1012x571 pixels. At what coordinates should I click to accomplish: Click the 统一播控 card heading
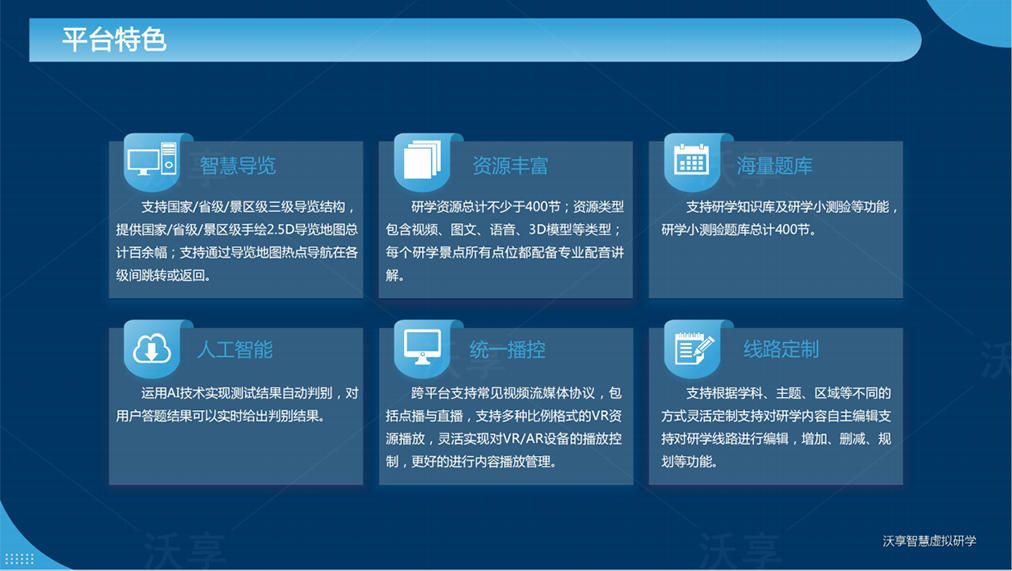point(507,350)
